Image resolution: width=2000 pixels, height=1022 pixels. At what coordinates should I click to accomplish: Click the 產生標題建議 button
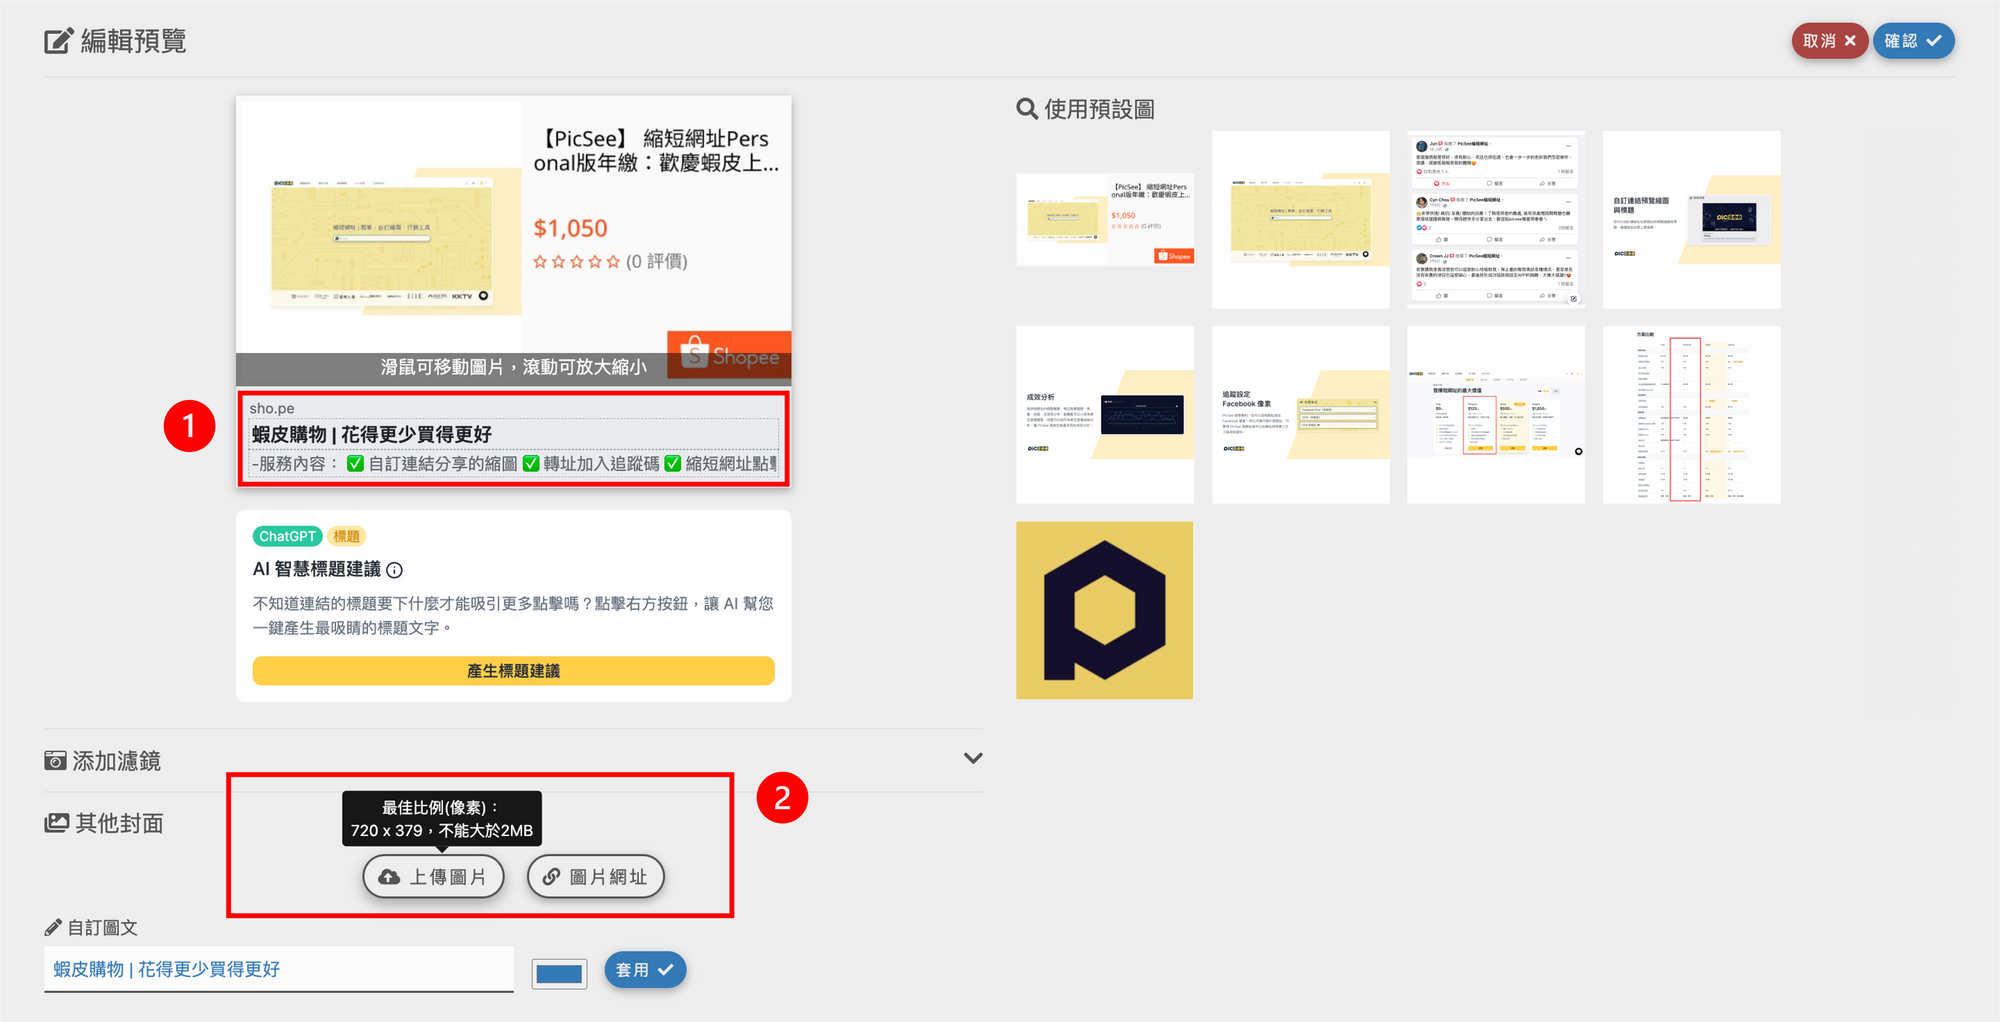513,671
